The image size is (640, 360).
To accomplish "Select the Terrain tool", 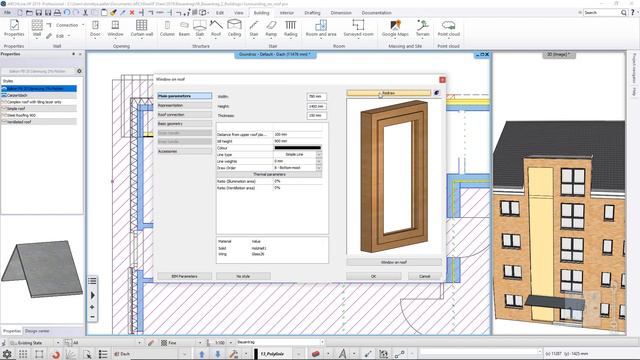I will [x=422, y=29].
